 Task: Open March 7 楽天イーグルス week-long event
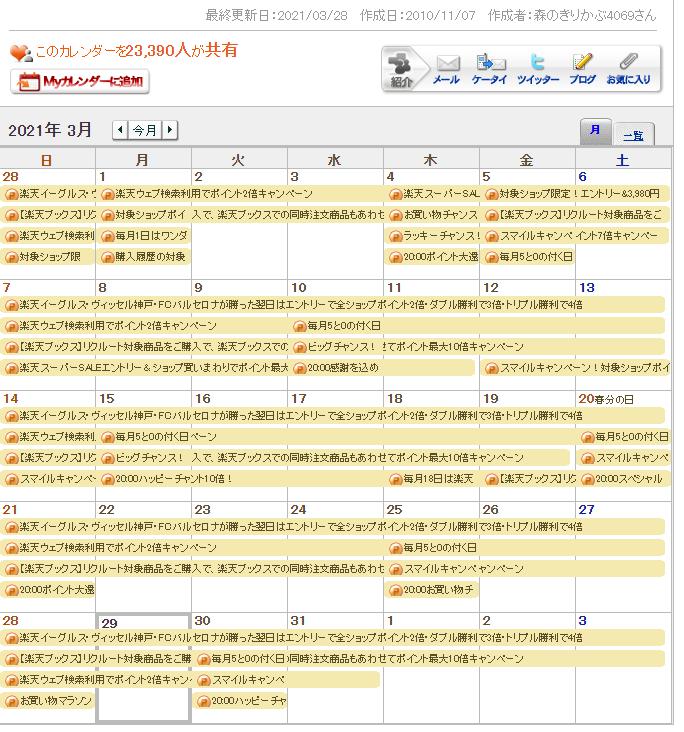tap(333, 305)
